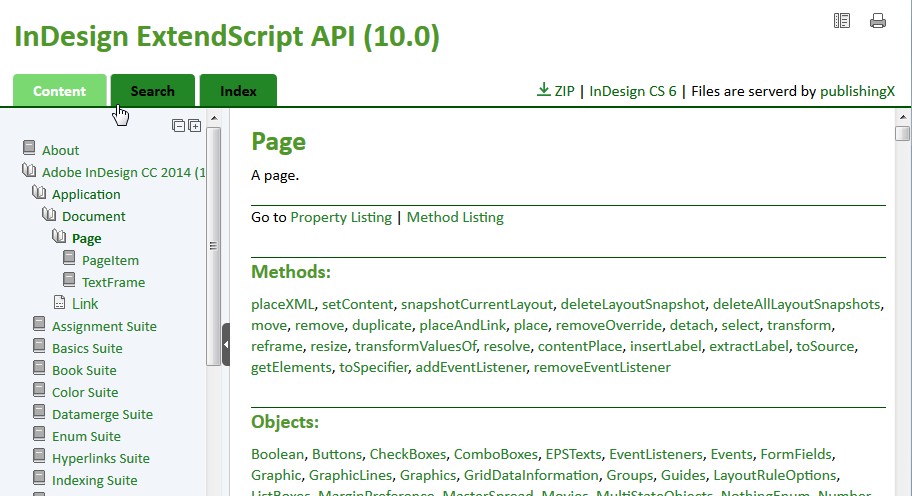This screenshot has height=496, width=912.
Task: Toggle the sidebar layout icon at top right
Action: [842, 21]
